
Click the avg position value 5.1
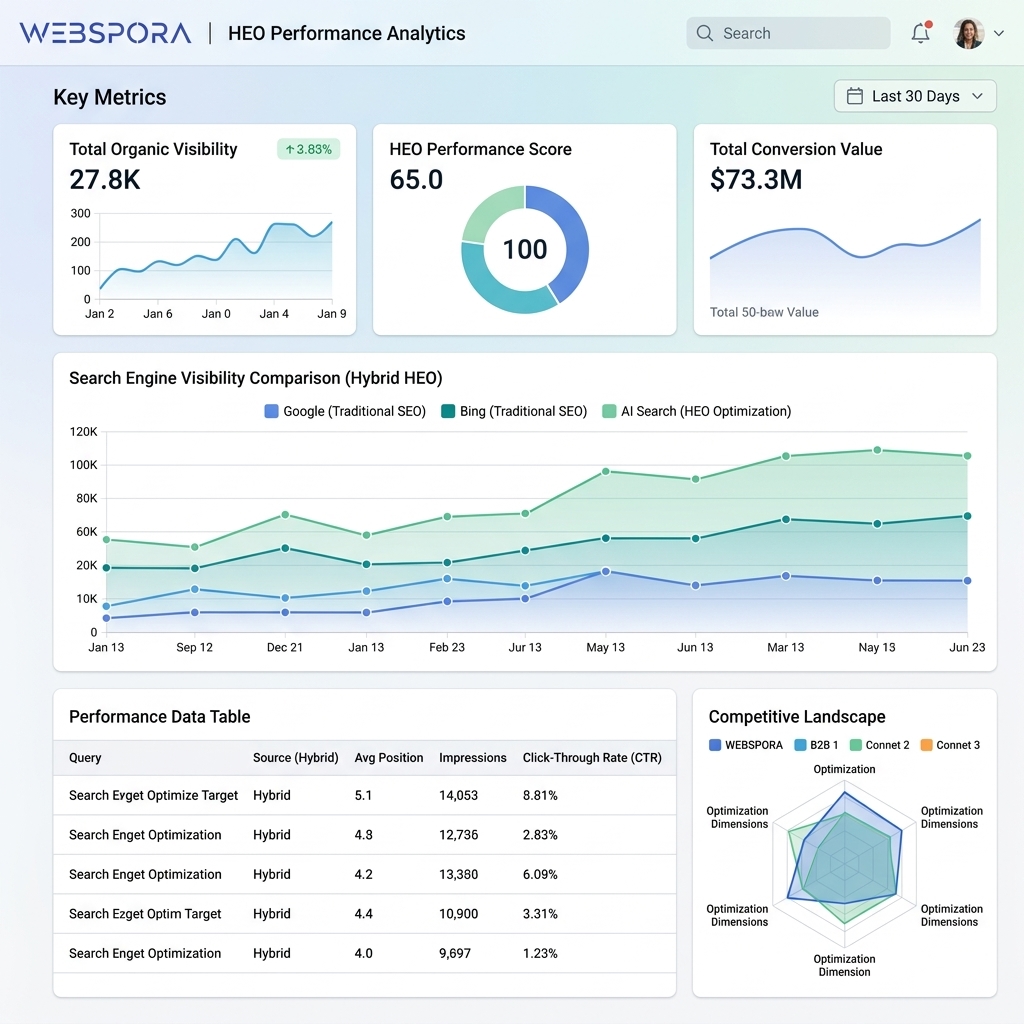click(x=363, y=795)
